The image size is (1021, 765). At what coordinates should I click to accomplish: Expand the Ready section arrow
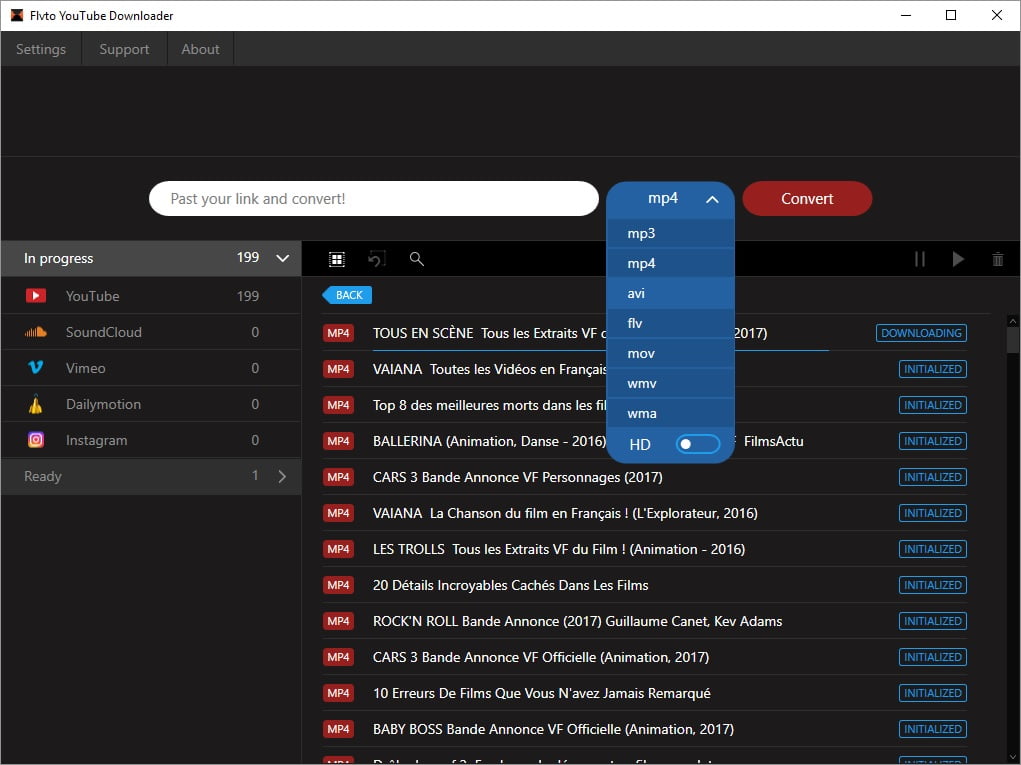coord(282,477)
